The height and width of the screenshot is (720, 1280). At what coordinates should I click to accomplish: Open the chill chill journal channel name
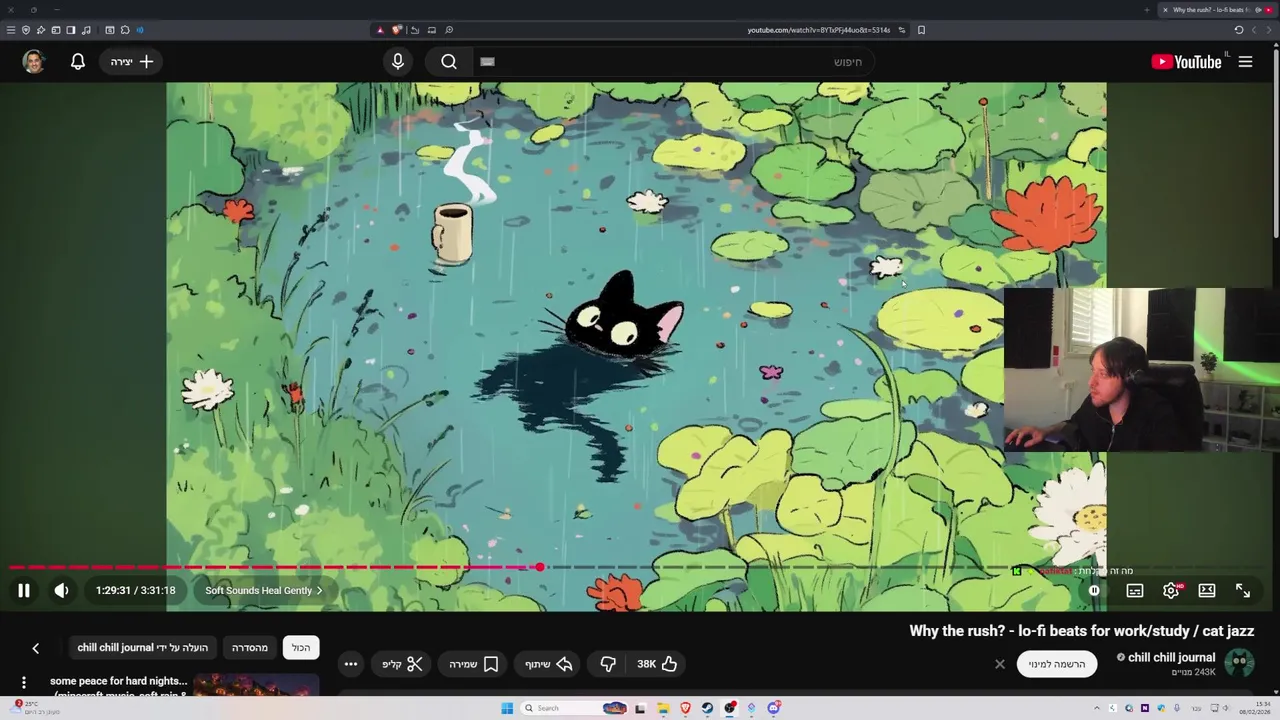click(x=1172, y=657)
